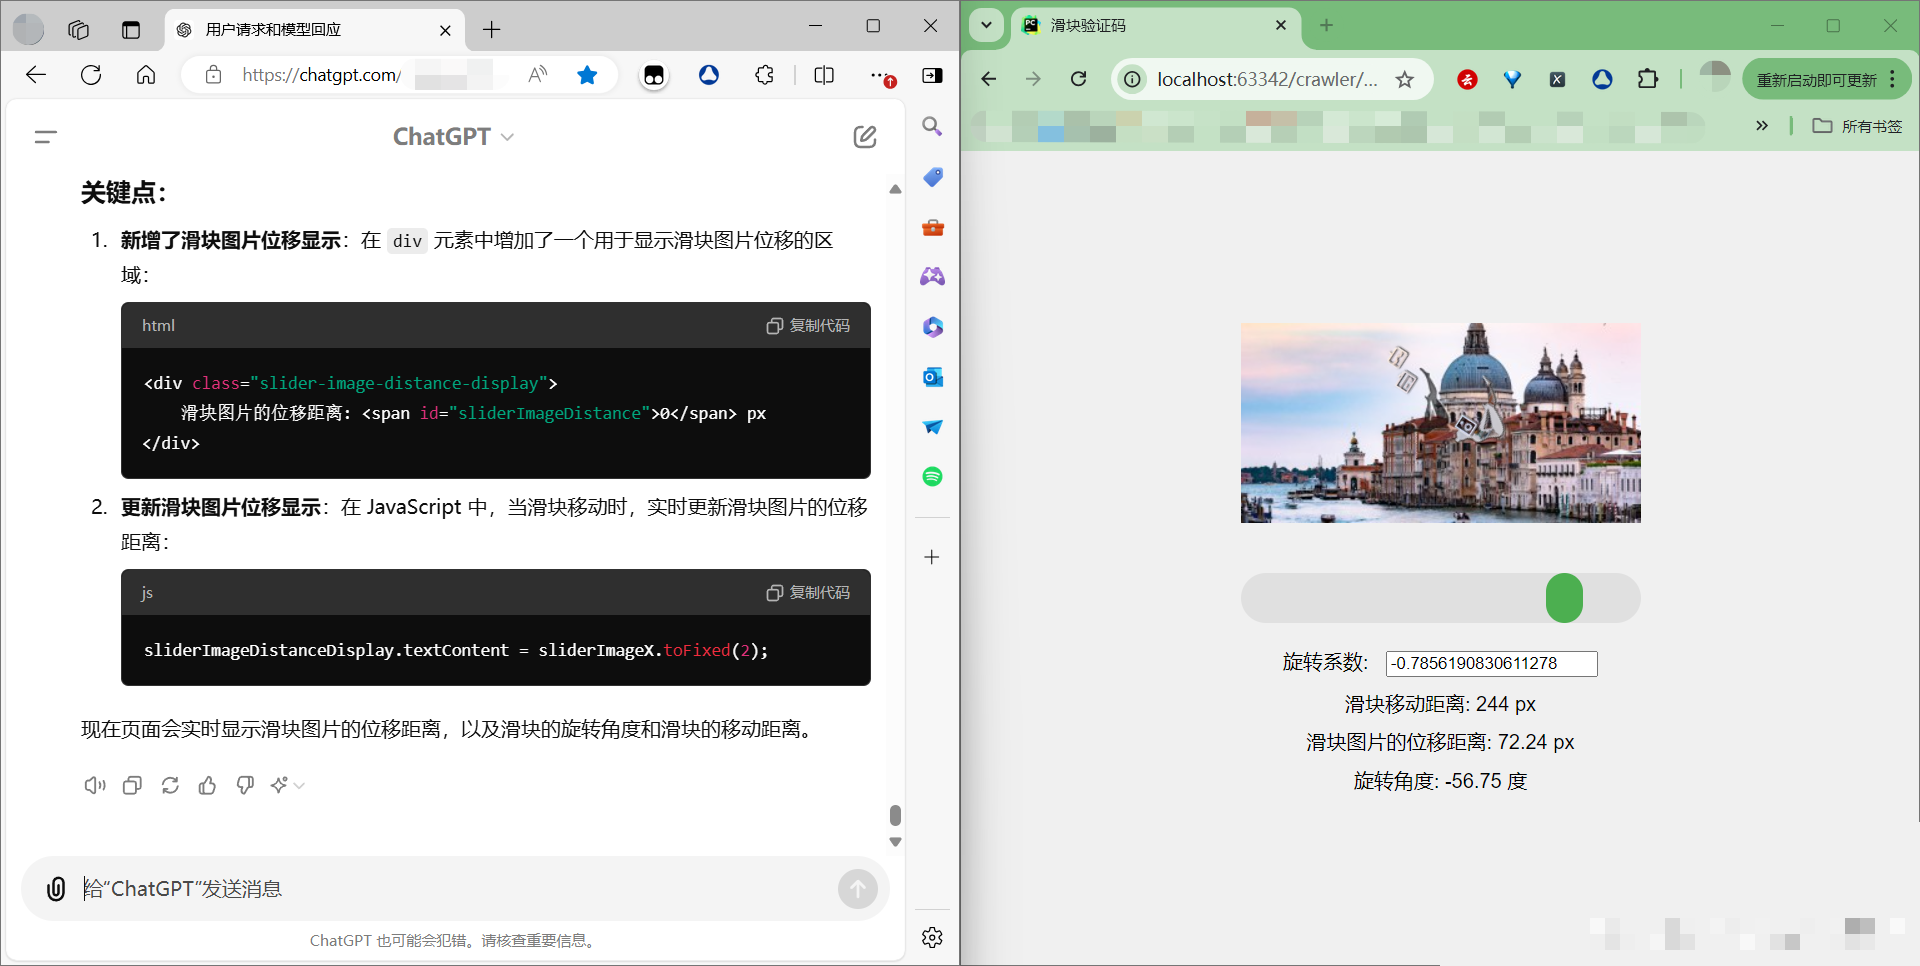Click the thumbs down response icon

point(245,785)
